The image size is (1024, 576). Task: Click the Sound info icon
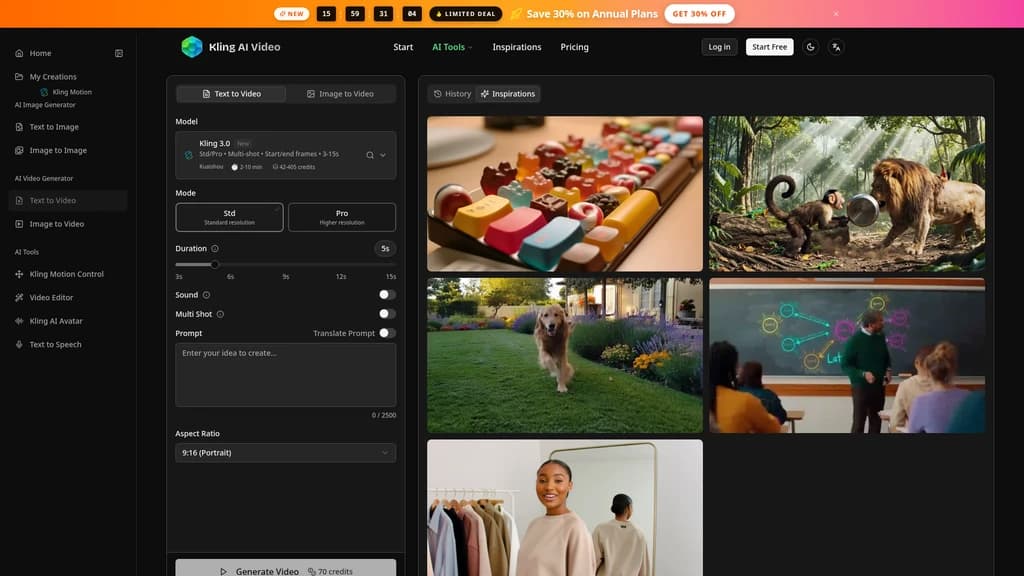tap(206, 295)
